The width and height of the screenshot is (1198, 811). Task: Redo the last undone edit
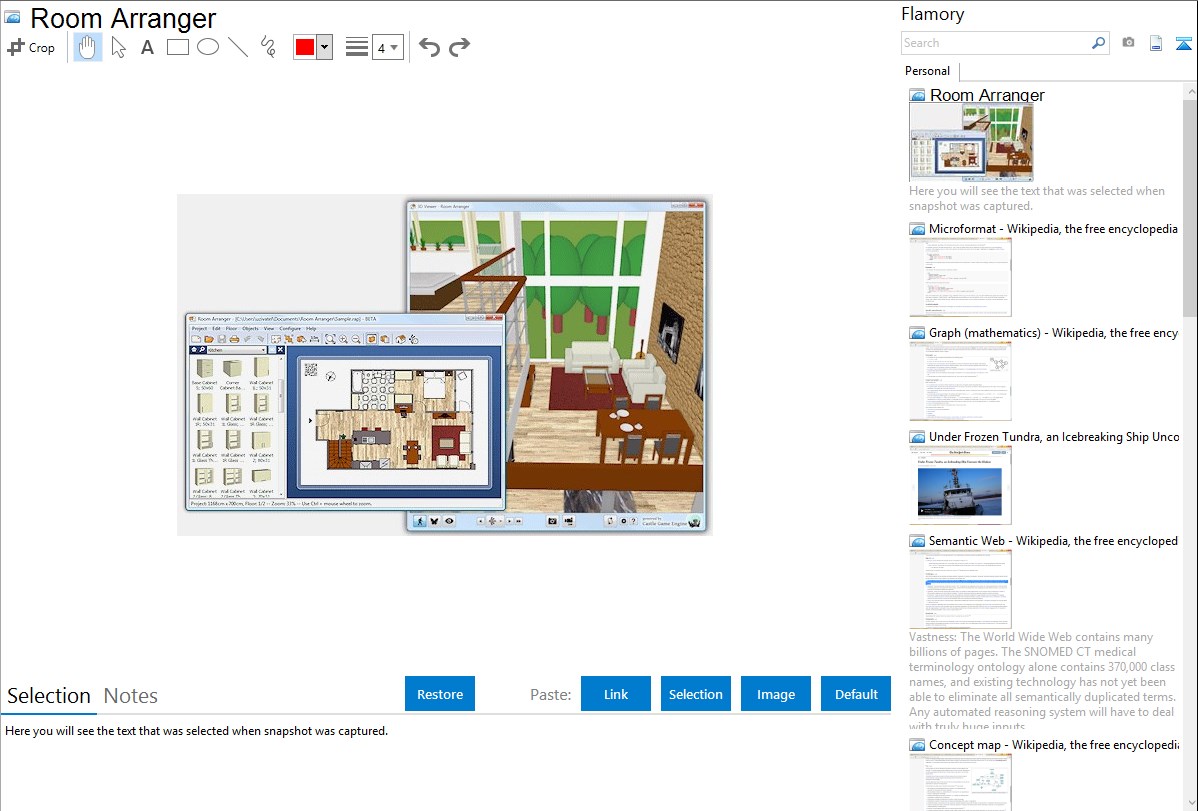pos(460,47)
